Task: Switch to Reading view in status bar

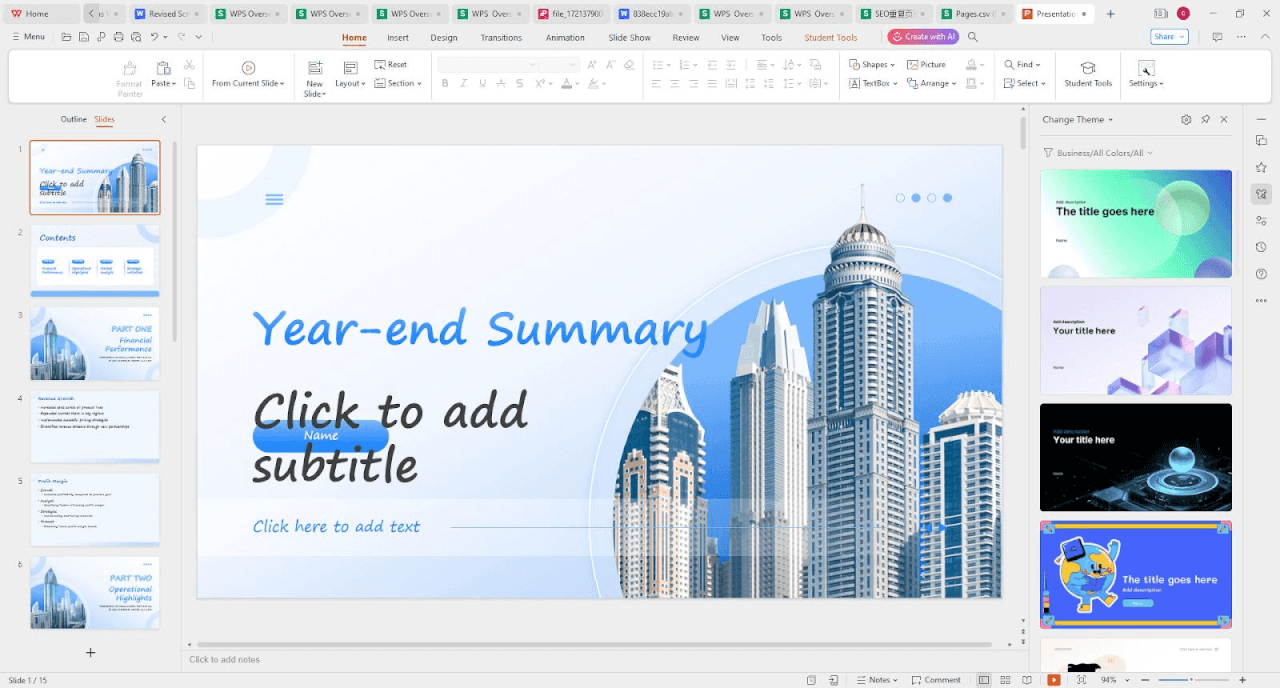Action: (1026, 680)
